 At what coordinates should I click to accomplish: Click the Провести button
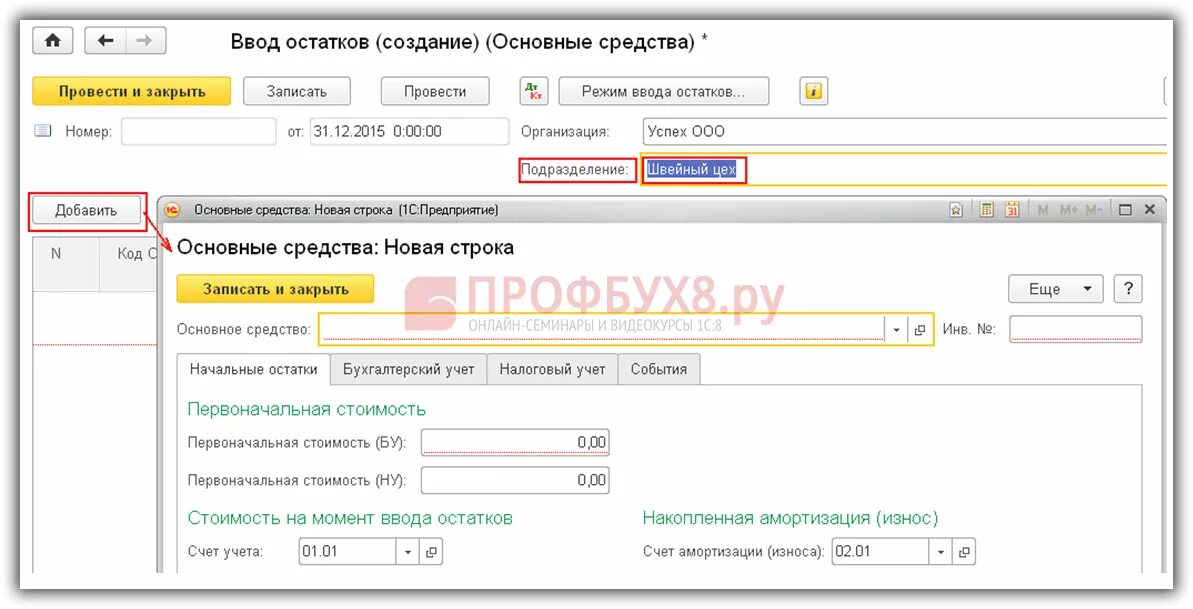[435, 91]
